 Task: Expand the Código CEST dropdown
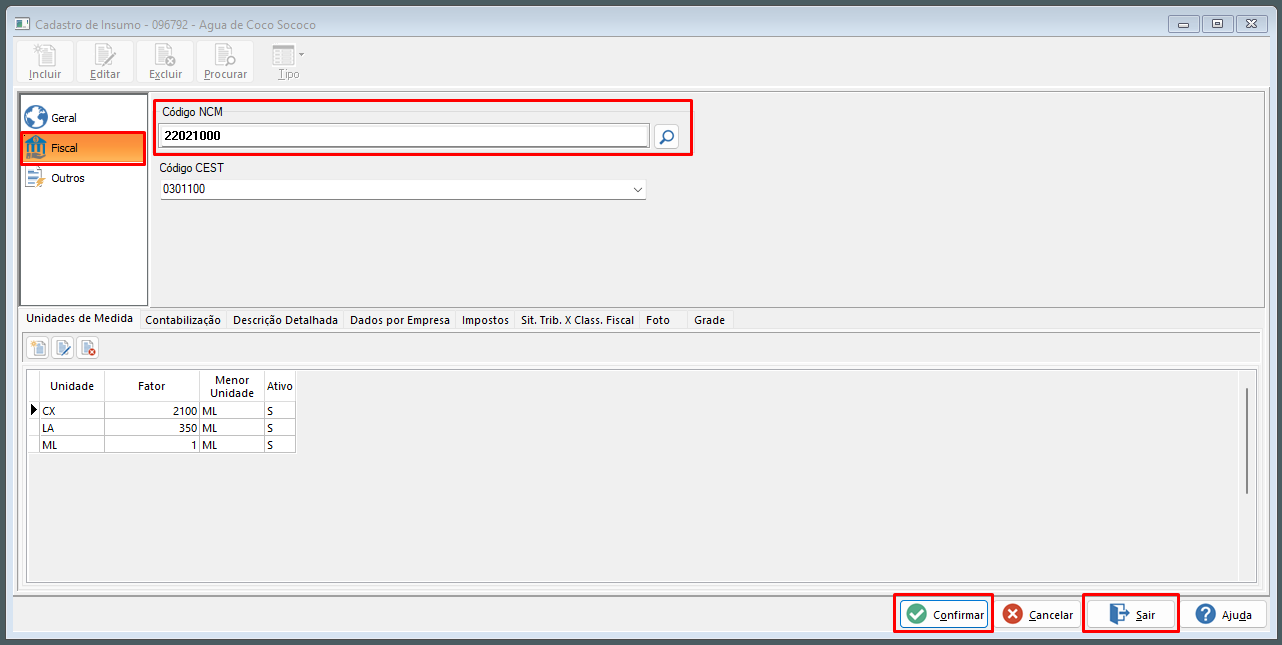point(637,189)
